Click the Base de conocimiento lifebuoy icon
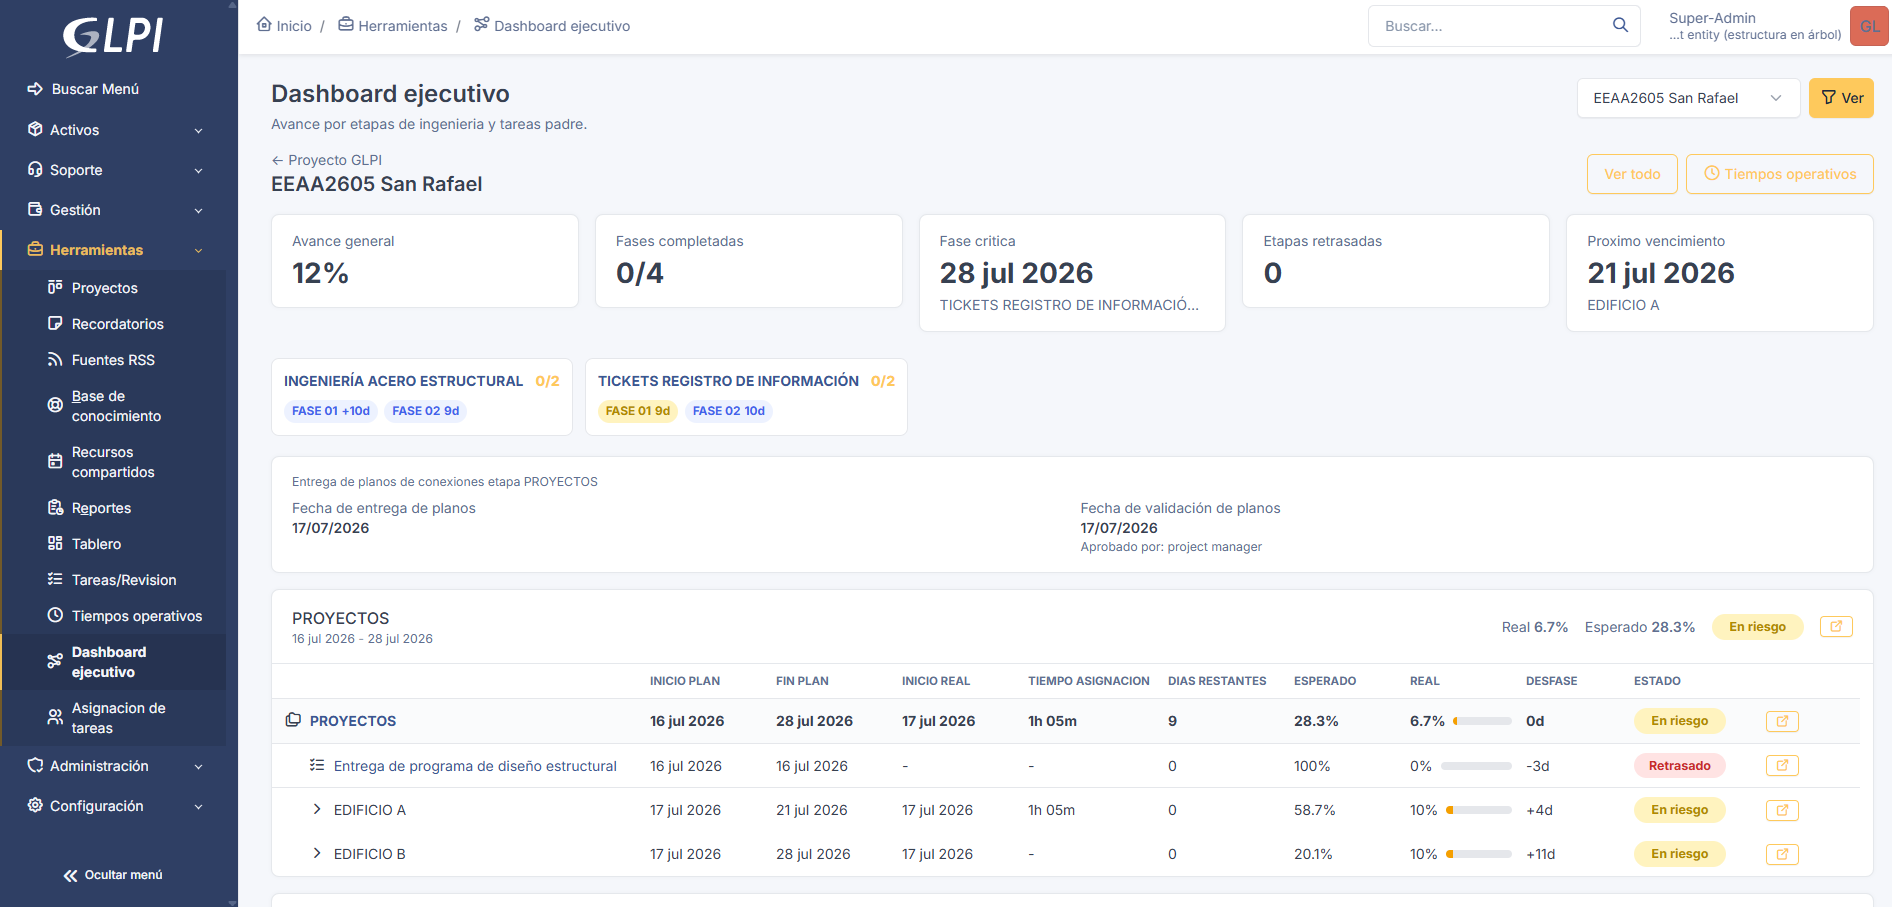Viewport: 1892px width, 907px height. (55, 405)
